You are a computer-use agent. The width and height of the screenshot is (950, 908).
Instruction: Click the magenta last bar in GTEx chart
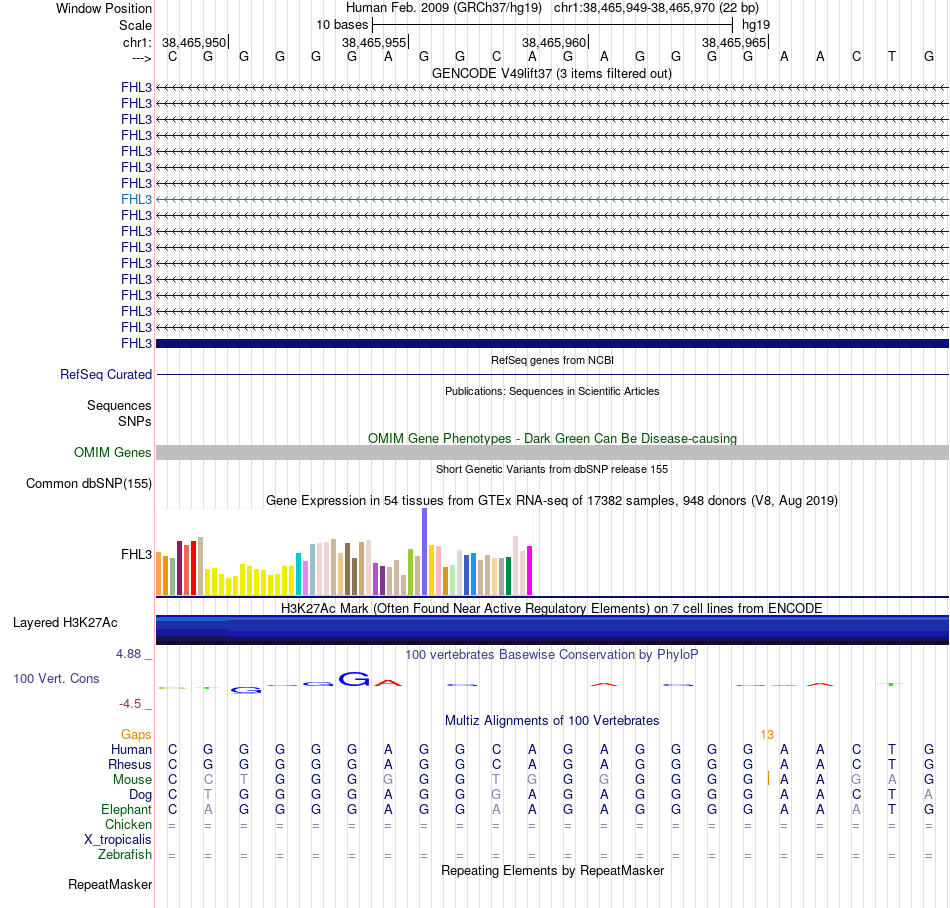(x=529, y=571)
